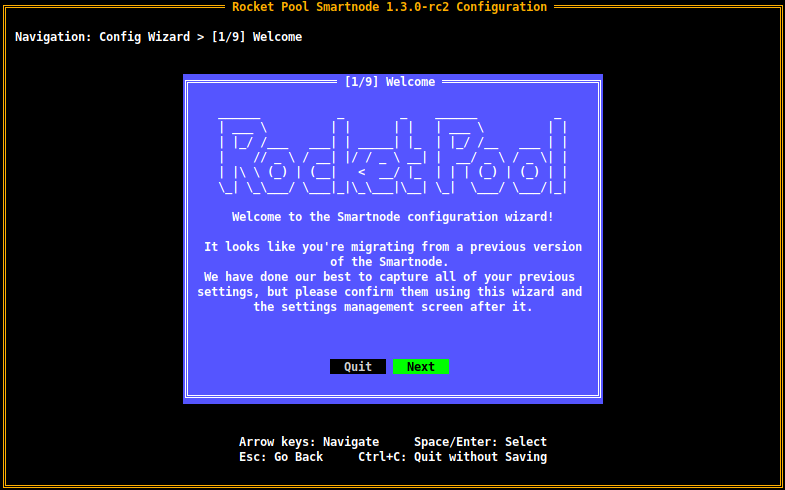Click the Rocket Pool Smartnode Configuration title
785x490 pixels.
[390, 7]
